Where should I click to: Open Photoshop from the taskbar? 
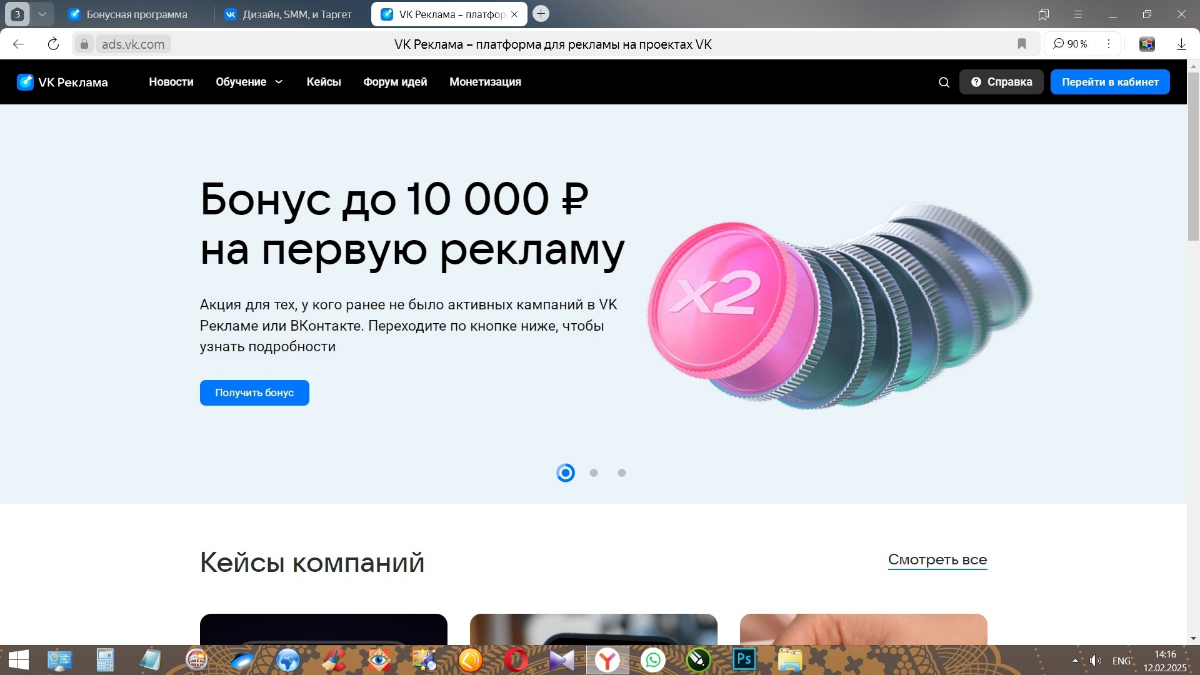(743, 660)
